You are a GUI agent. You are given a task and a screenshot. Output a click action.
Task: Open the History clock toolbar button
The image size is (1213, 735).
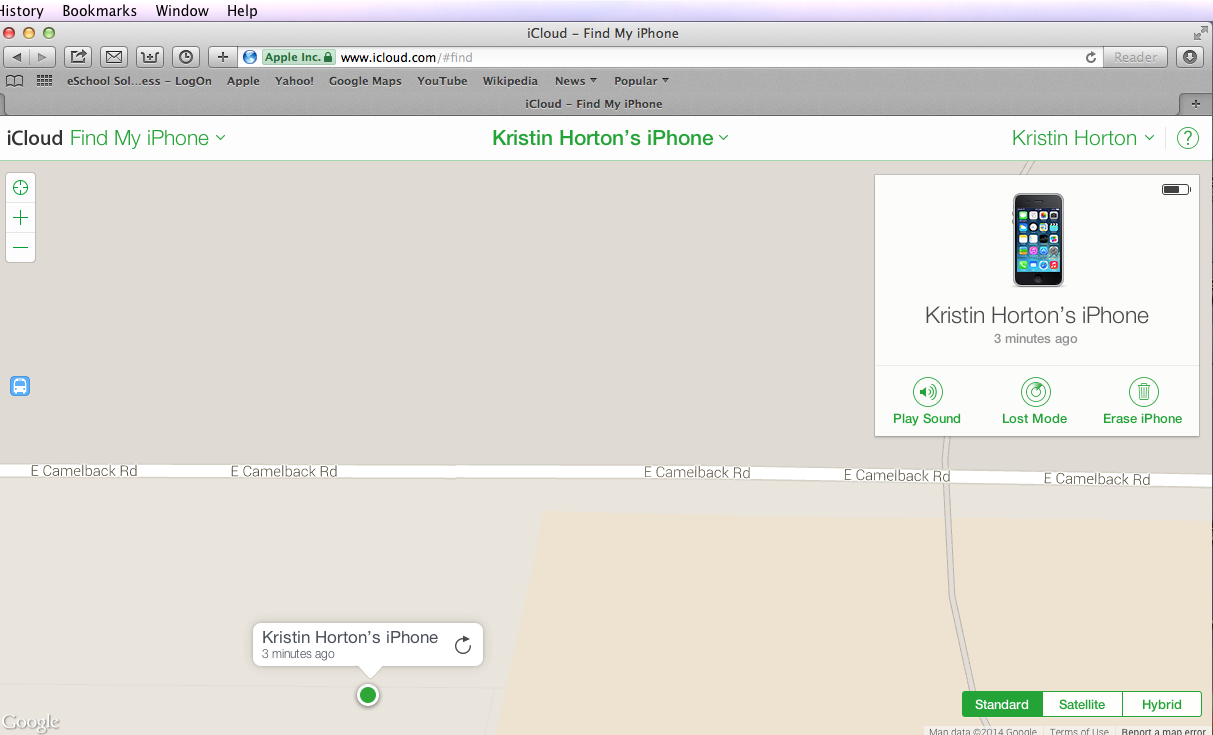click(185, 57)
